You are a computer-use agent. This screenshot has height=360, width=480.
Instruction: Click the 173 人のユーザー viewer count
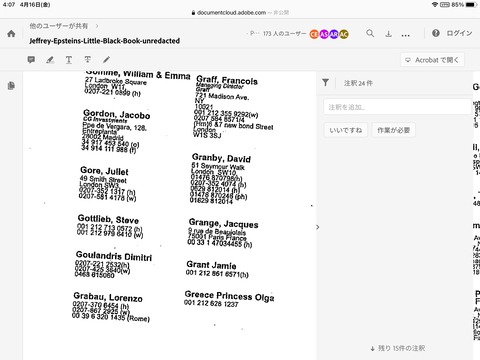tap(284, 34)
